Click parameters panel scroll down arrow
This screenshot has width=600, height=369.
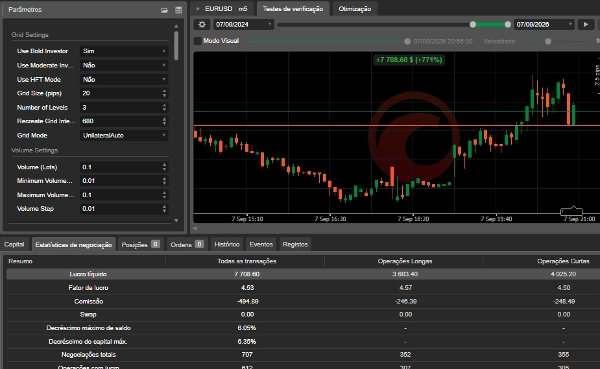[176, 220]
